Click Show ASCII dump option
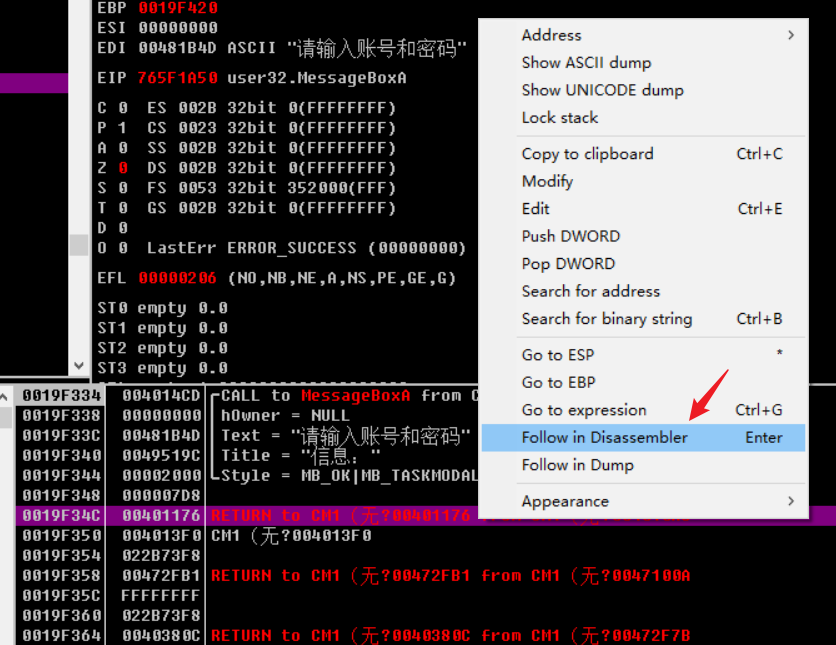This screenshot has width=836, height=645. click(x=586, y=62)
